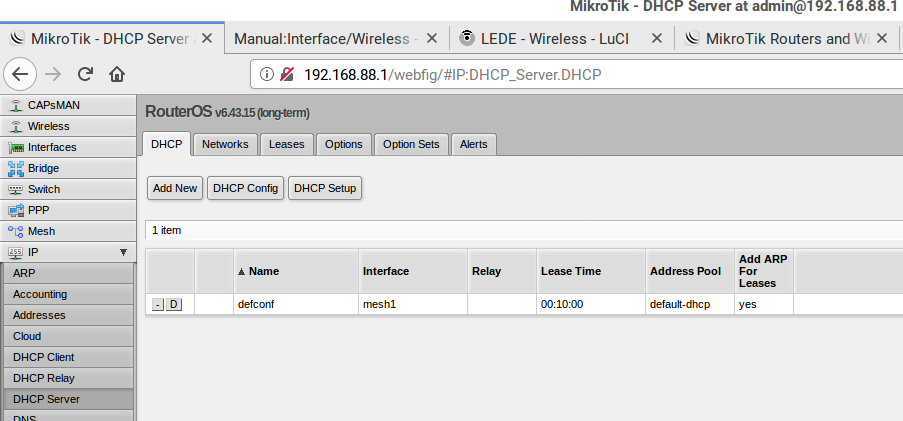Click the Relay column header
The width and height of the screenshot is (903, 421).
coord(502,271)
